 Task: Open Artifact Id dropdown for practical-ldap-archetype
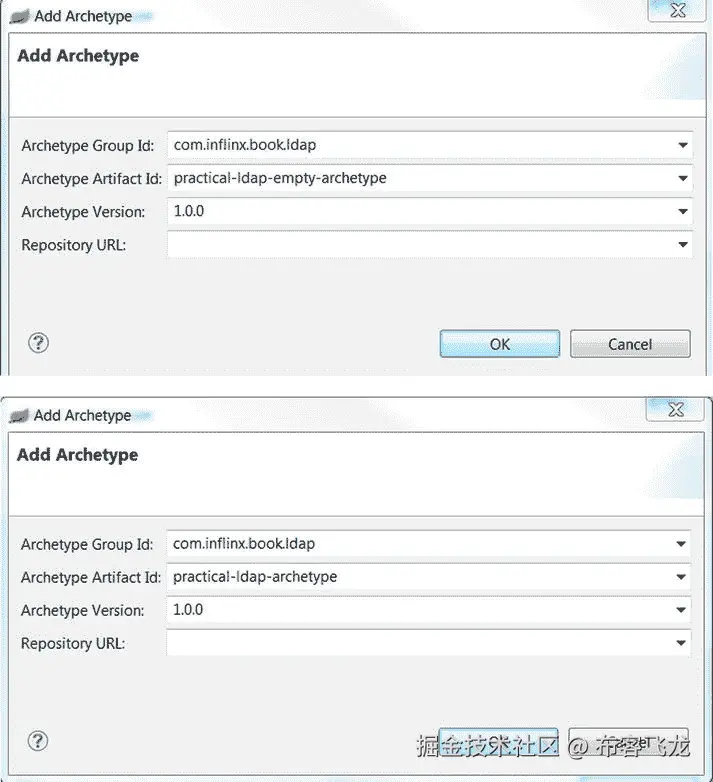pyautogui.click(x=681, y=577)
